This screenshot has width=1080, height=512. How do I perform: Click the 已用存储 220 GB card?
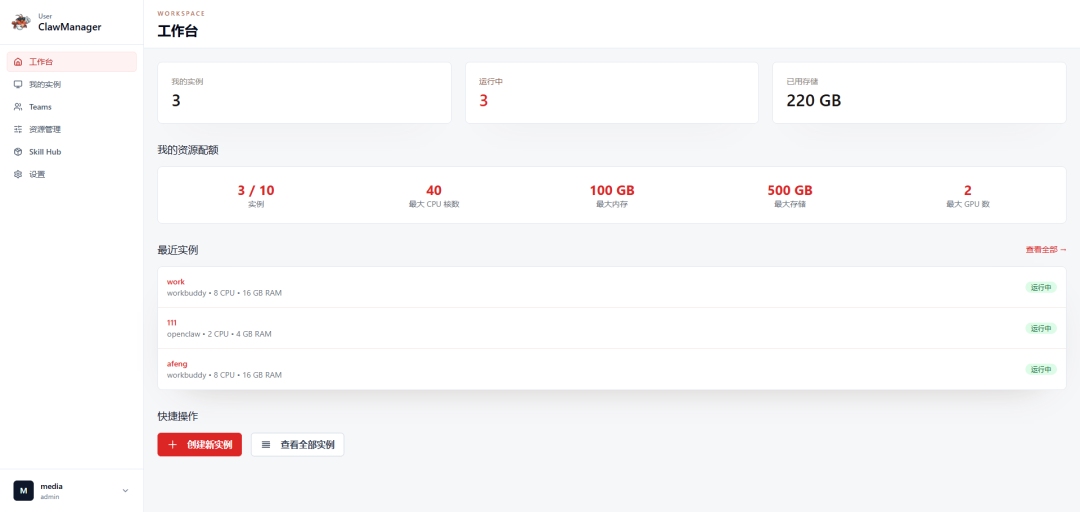pos(920,93)
